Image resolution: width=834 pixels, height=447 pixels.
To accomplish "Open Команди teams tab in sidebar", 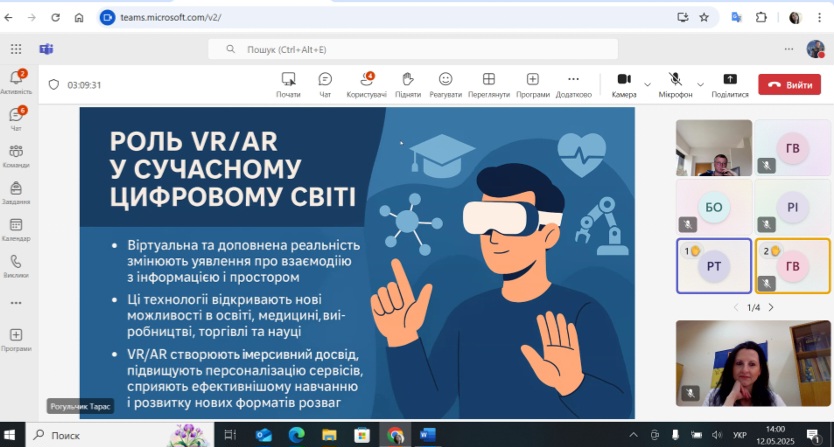I will pos(15,155).
